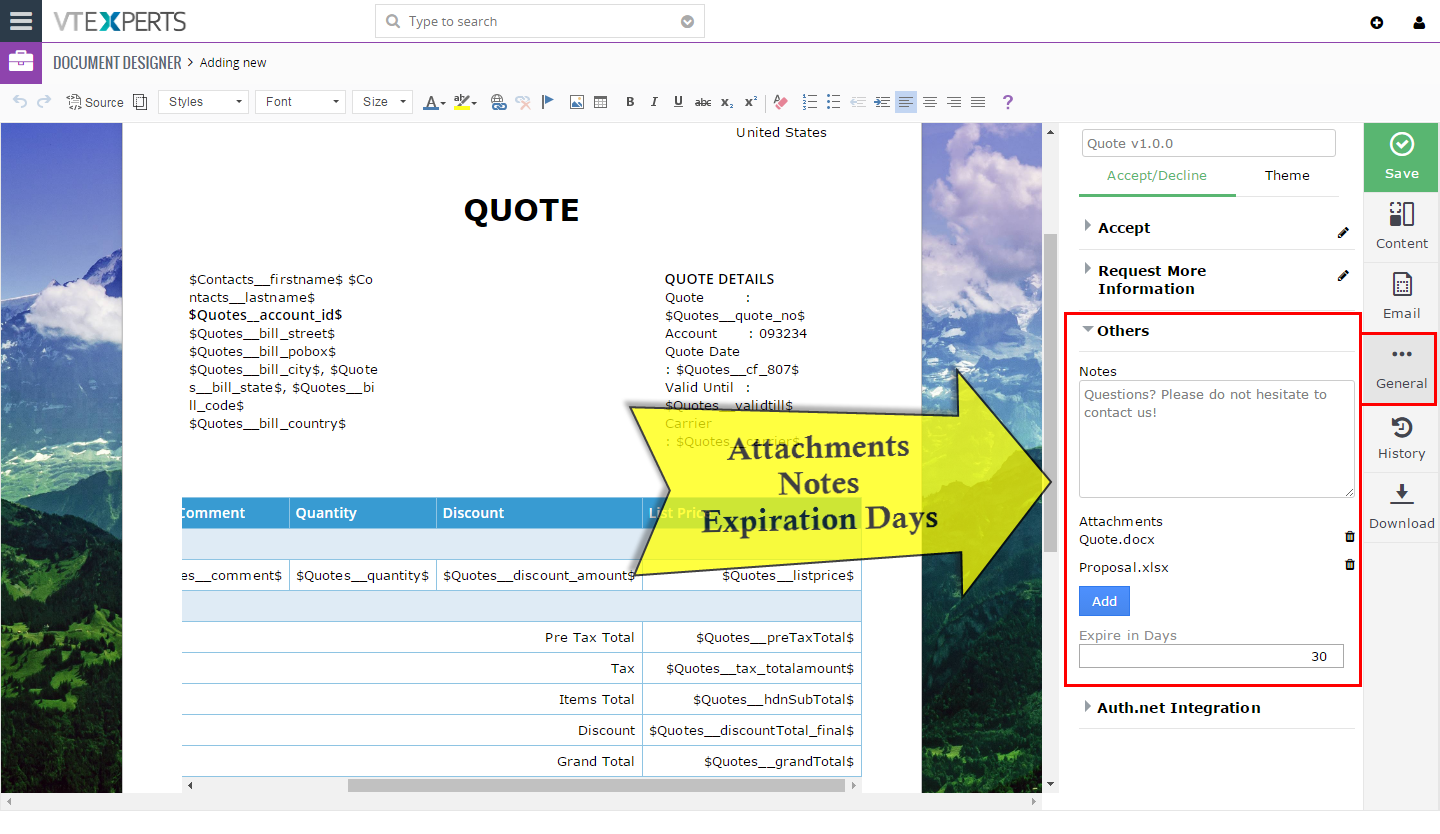
Task: Toggle superscript formatting
Action: click(751, 102)
